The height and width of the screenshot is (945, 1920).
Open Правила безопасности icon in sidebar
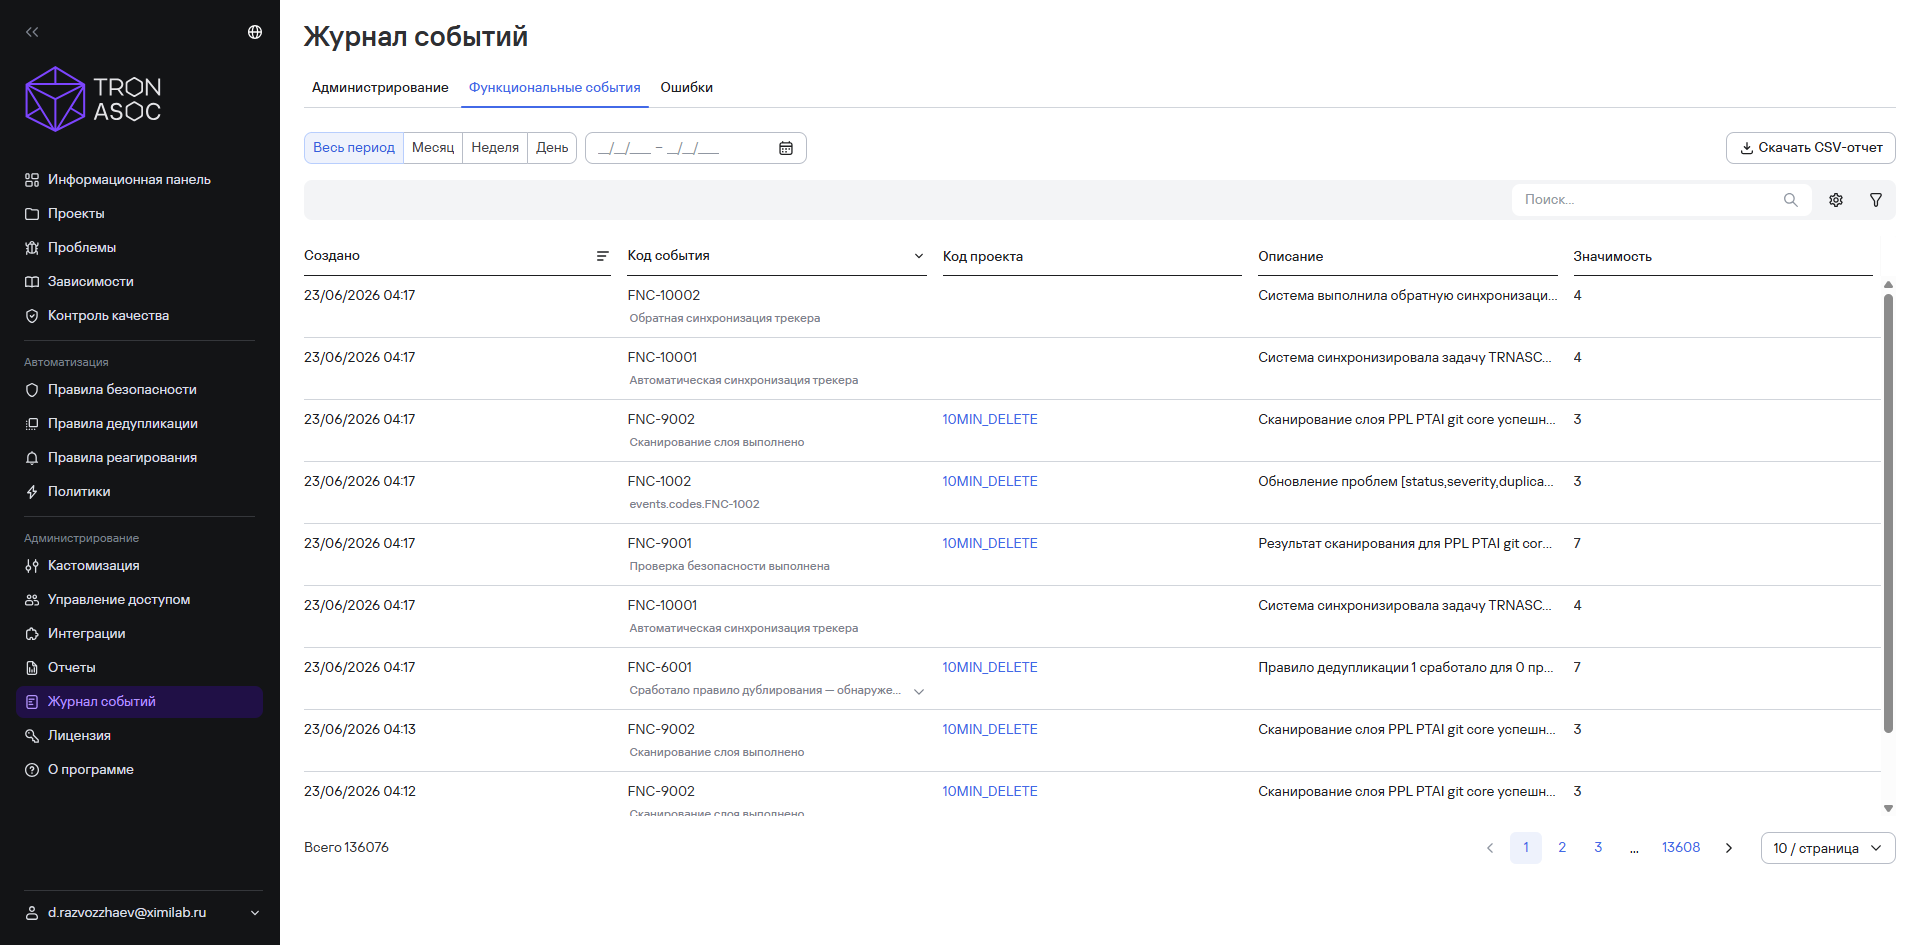tap(32, 390)
